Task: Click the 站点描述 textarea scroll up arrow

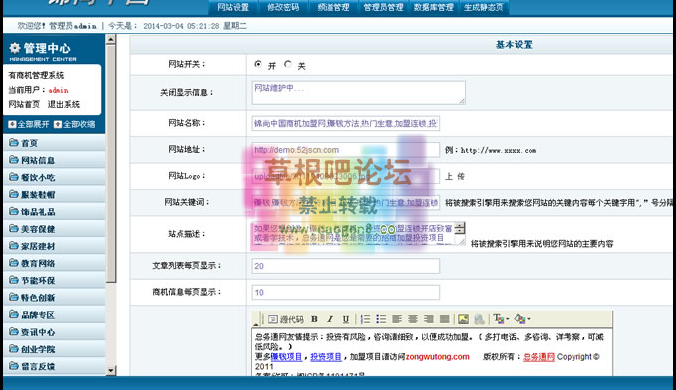Action: pyautogui.click(x=460, y=226)
